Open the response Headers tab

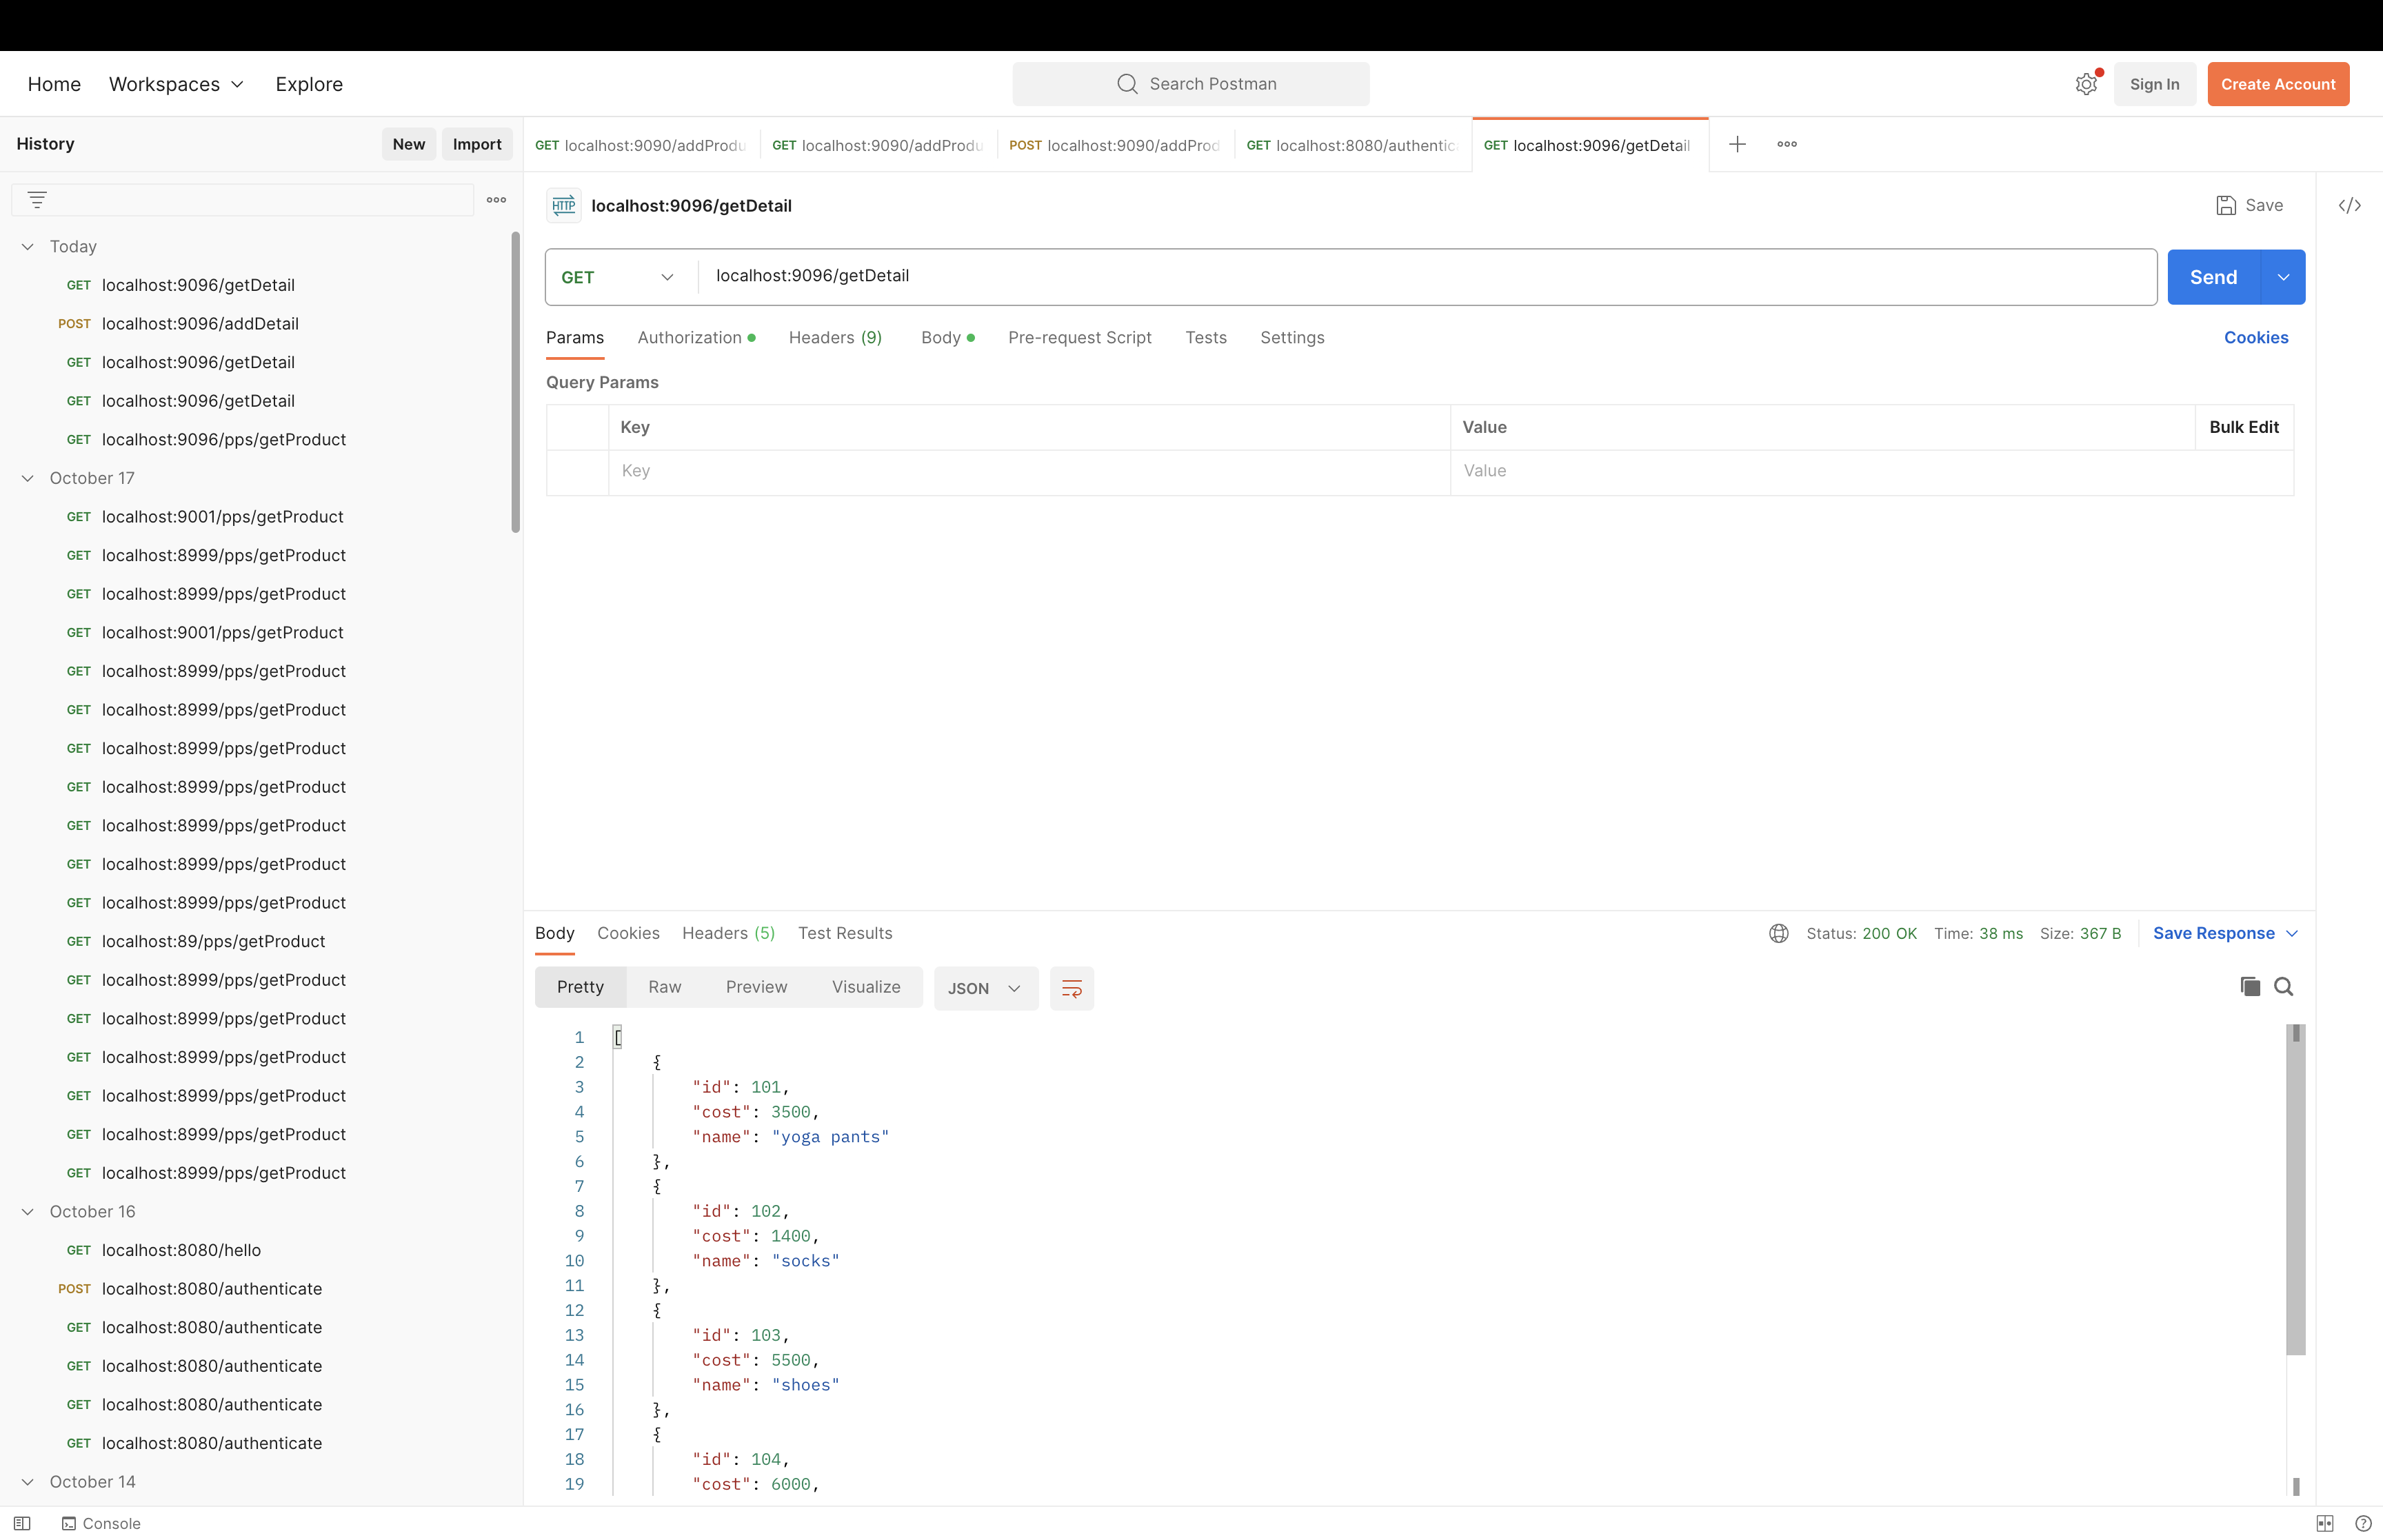click(728, 933)
